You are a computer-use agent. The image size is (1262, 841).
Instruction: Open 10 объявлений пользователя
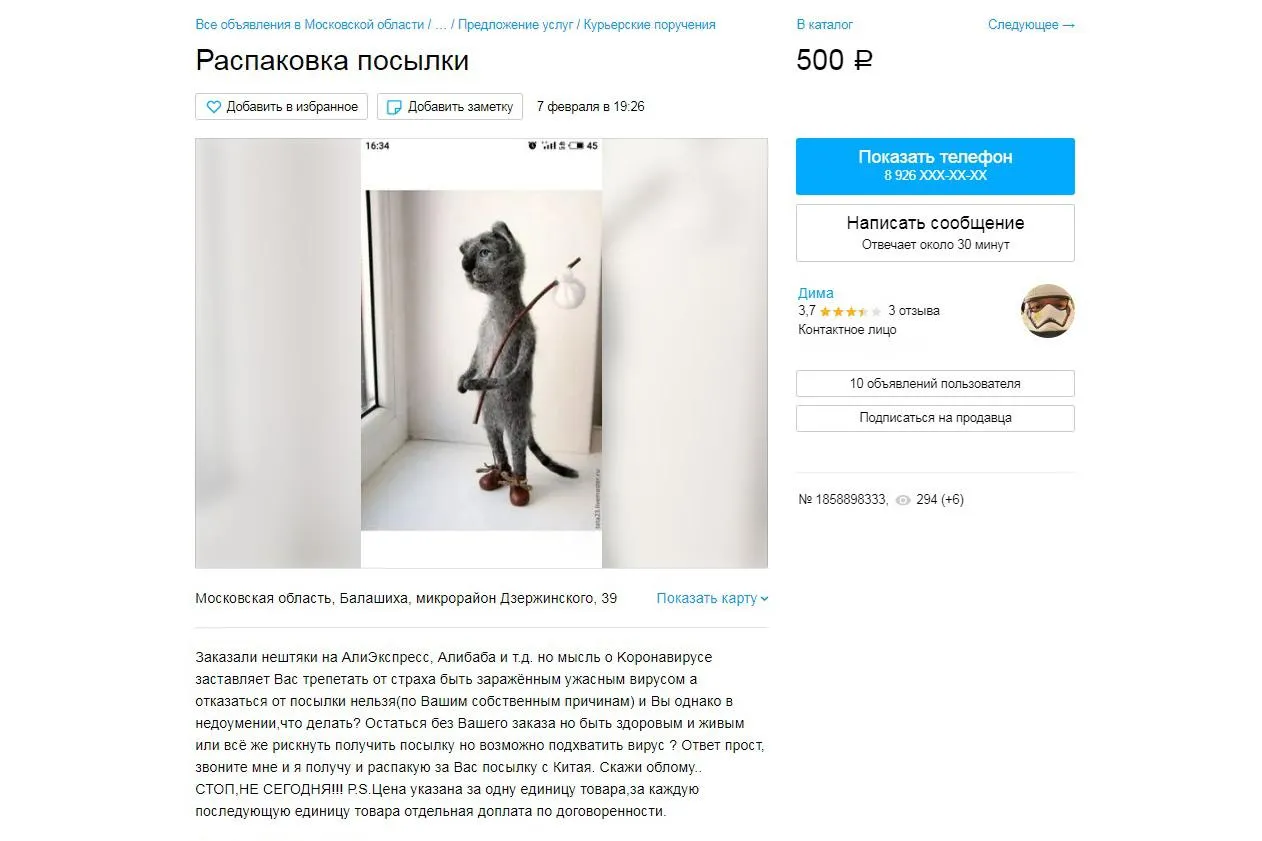tap(935, 383)
